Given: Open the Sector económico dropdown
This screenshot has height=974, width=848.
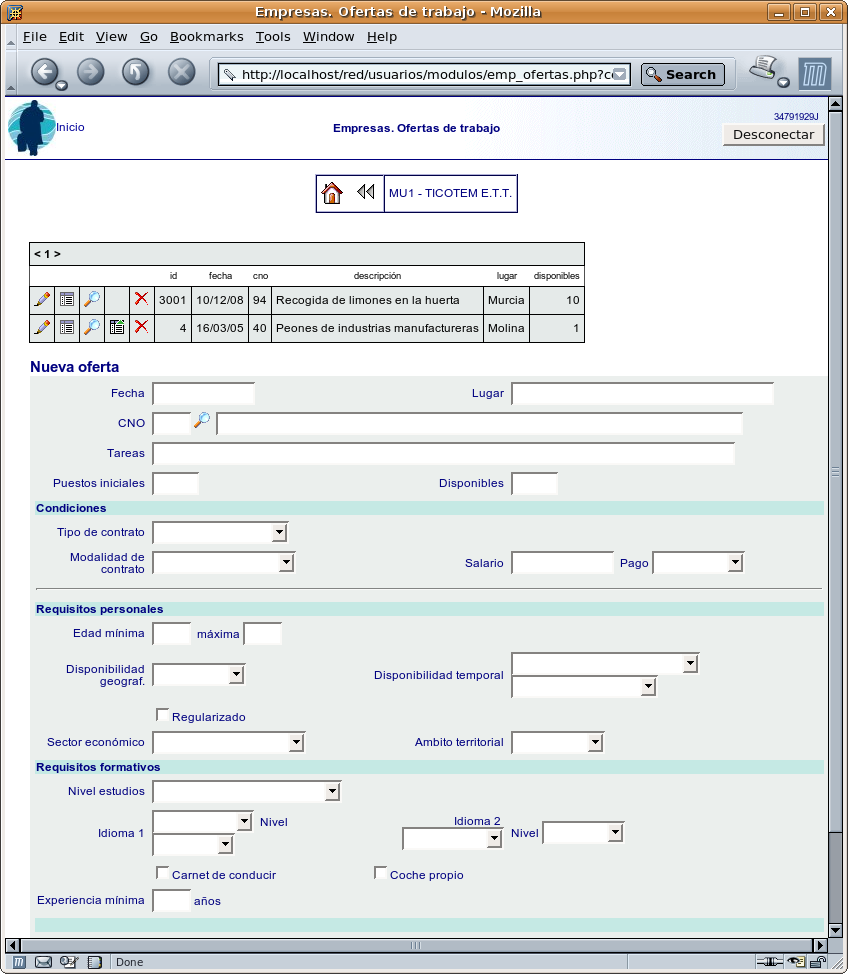Looking at the screenshot, I should [x=229, y=742].
